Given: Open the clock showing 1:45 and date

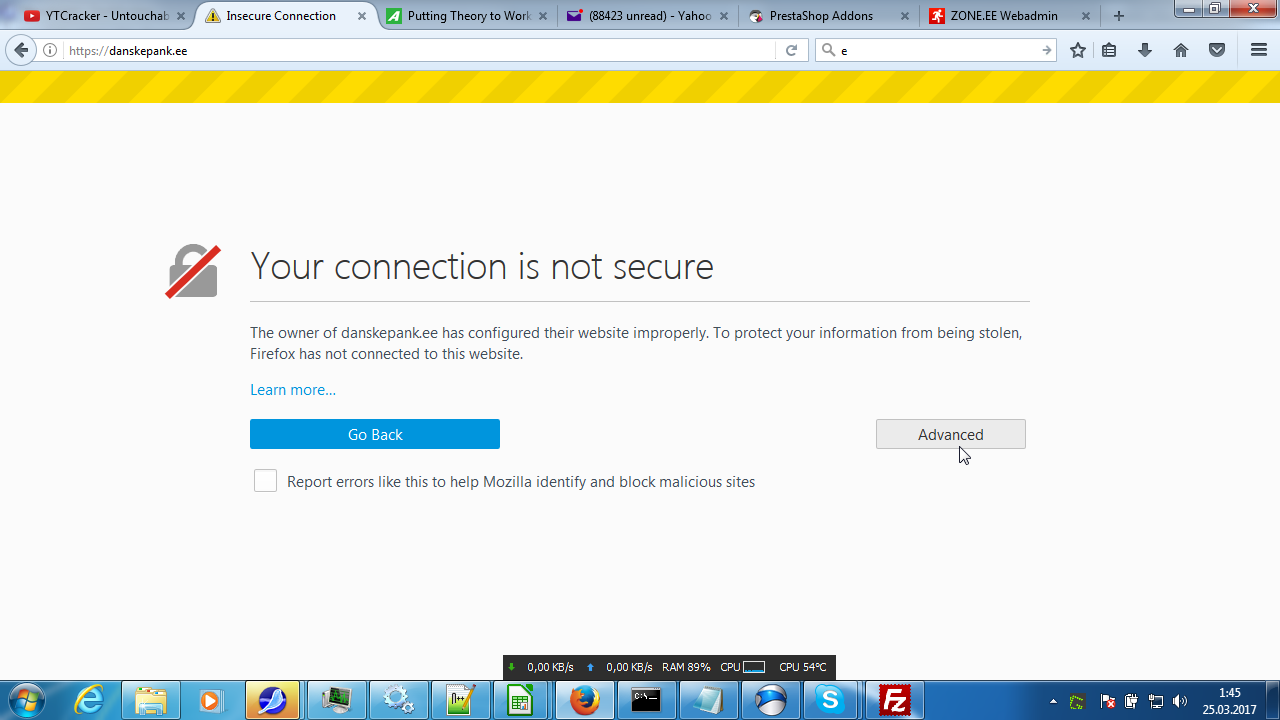Looking at the screenshot, I should coord(1229,701).
